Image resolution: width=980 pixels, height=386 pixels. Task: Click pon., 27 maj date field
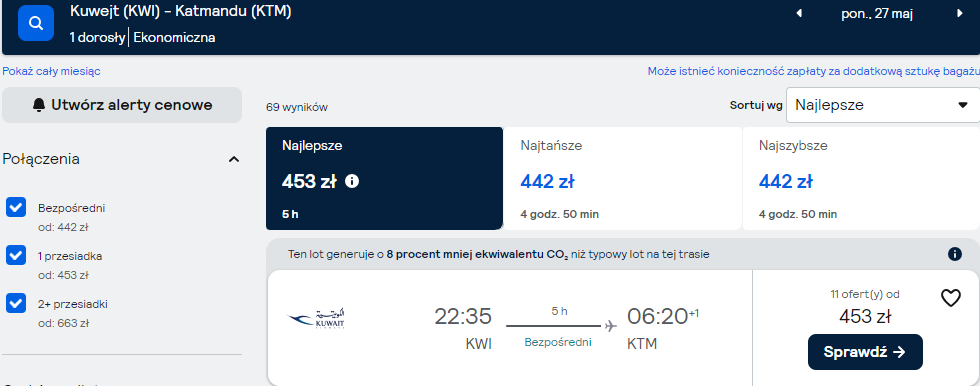[x=877, y=14]
